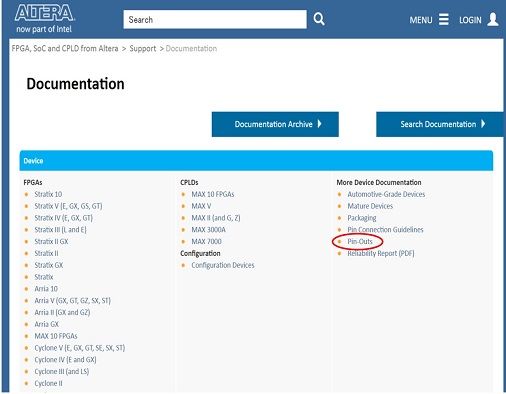Click Search Documentation button
506x394 pixels.
pyautogui.click(x=440, y=124)
